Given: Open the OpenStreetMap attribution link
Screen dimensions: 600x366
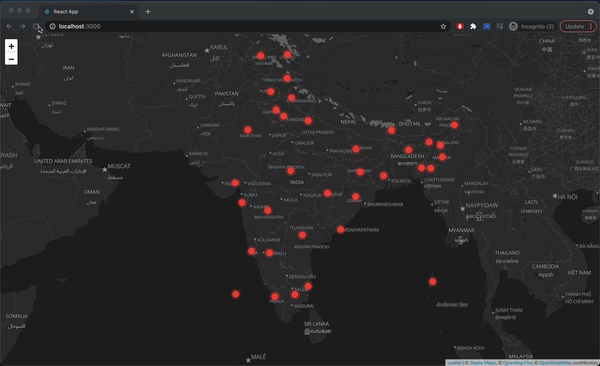Looking at the screenshot, I should 555,363.
